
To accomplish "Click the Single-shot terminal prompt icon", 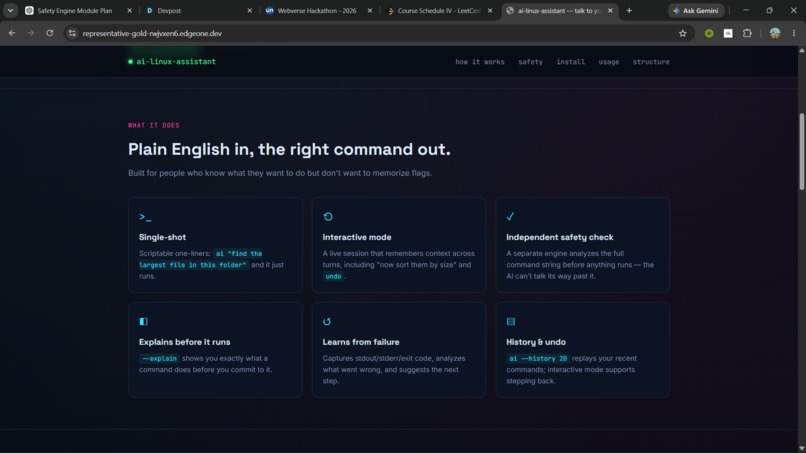I will coord(145,217).
